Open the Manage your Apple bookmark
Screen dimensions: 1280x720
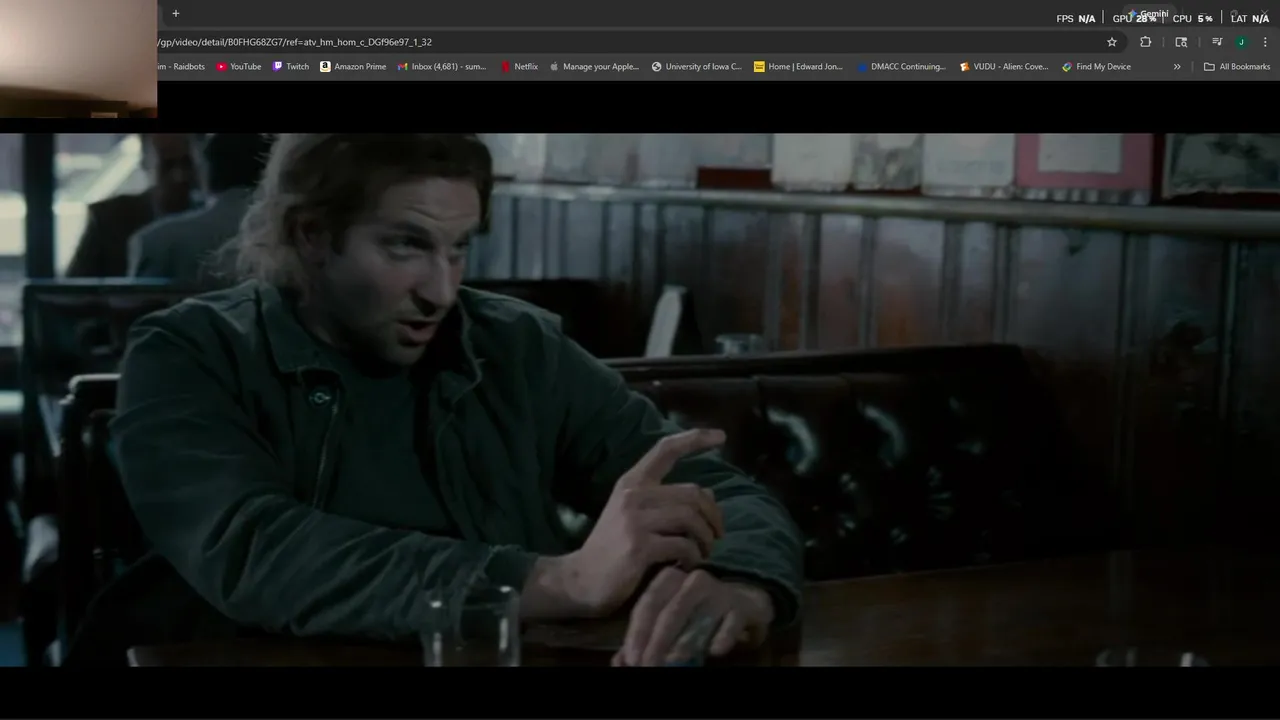pyautogui.click(x=594, y=67)
